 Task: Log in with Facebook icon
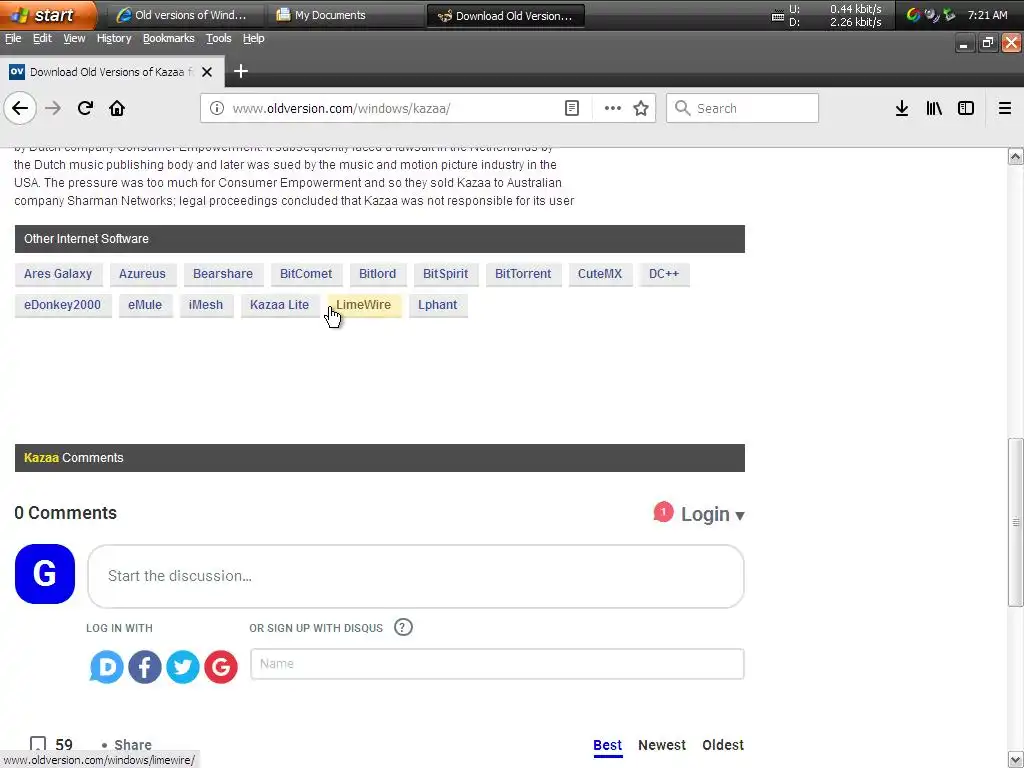point(145,667)
